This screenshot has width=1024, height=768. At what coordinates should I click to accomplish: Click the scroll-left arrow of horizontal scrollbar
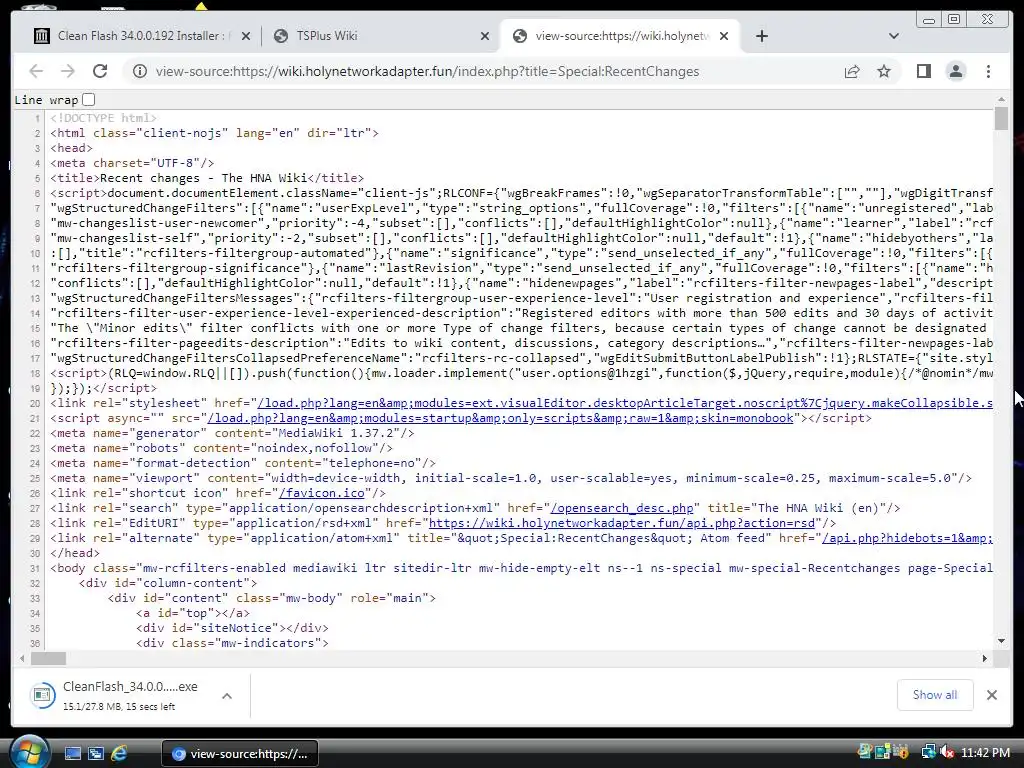(22, 658)
